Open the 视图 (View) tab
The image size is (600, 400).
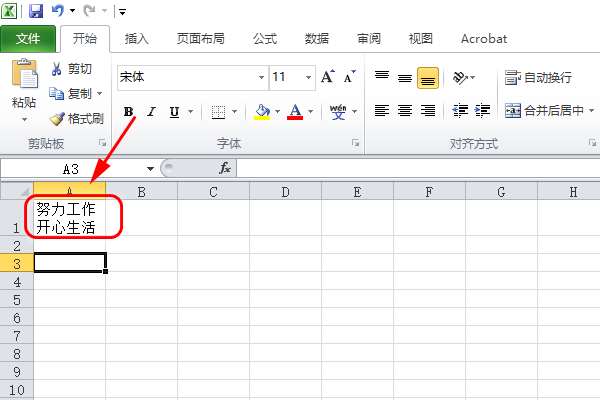(x=421, y=39)
